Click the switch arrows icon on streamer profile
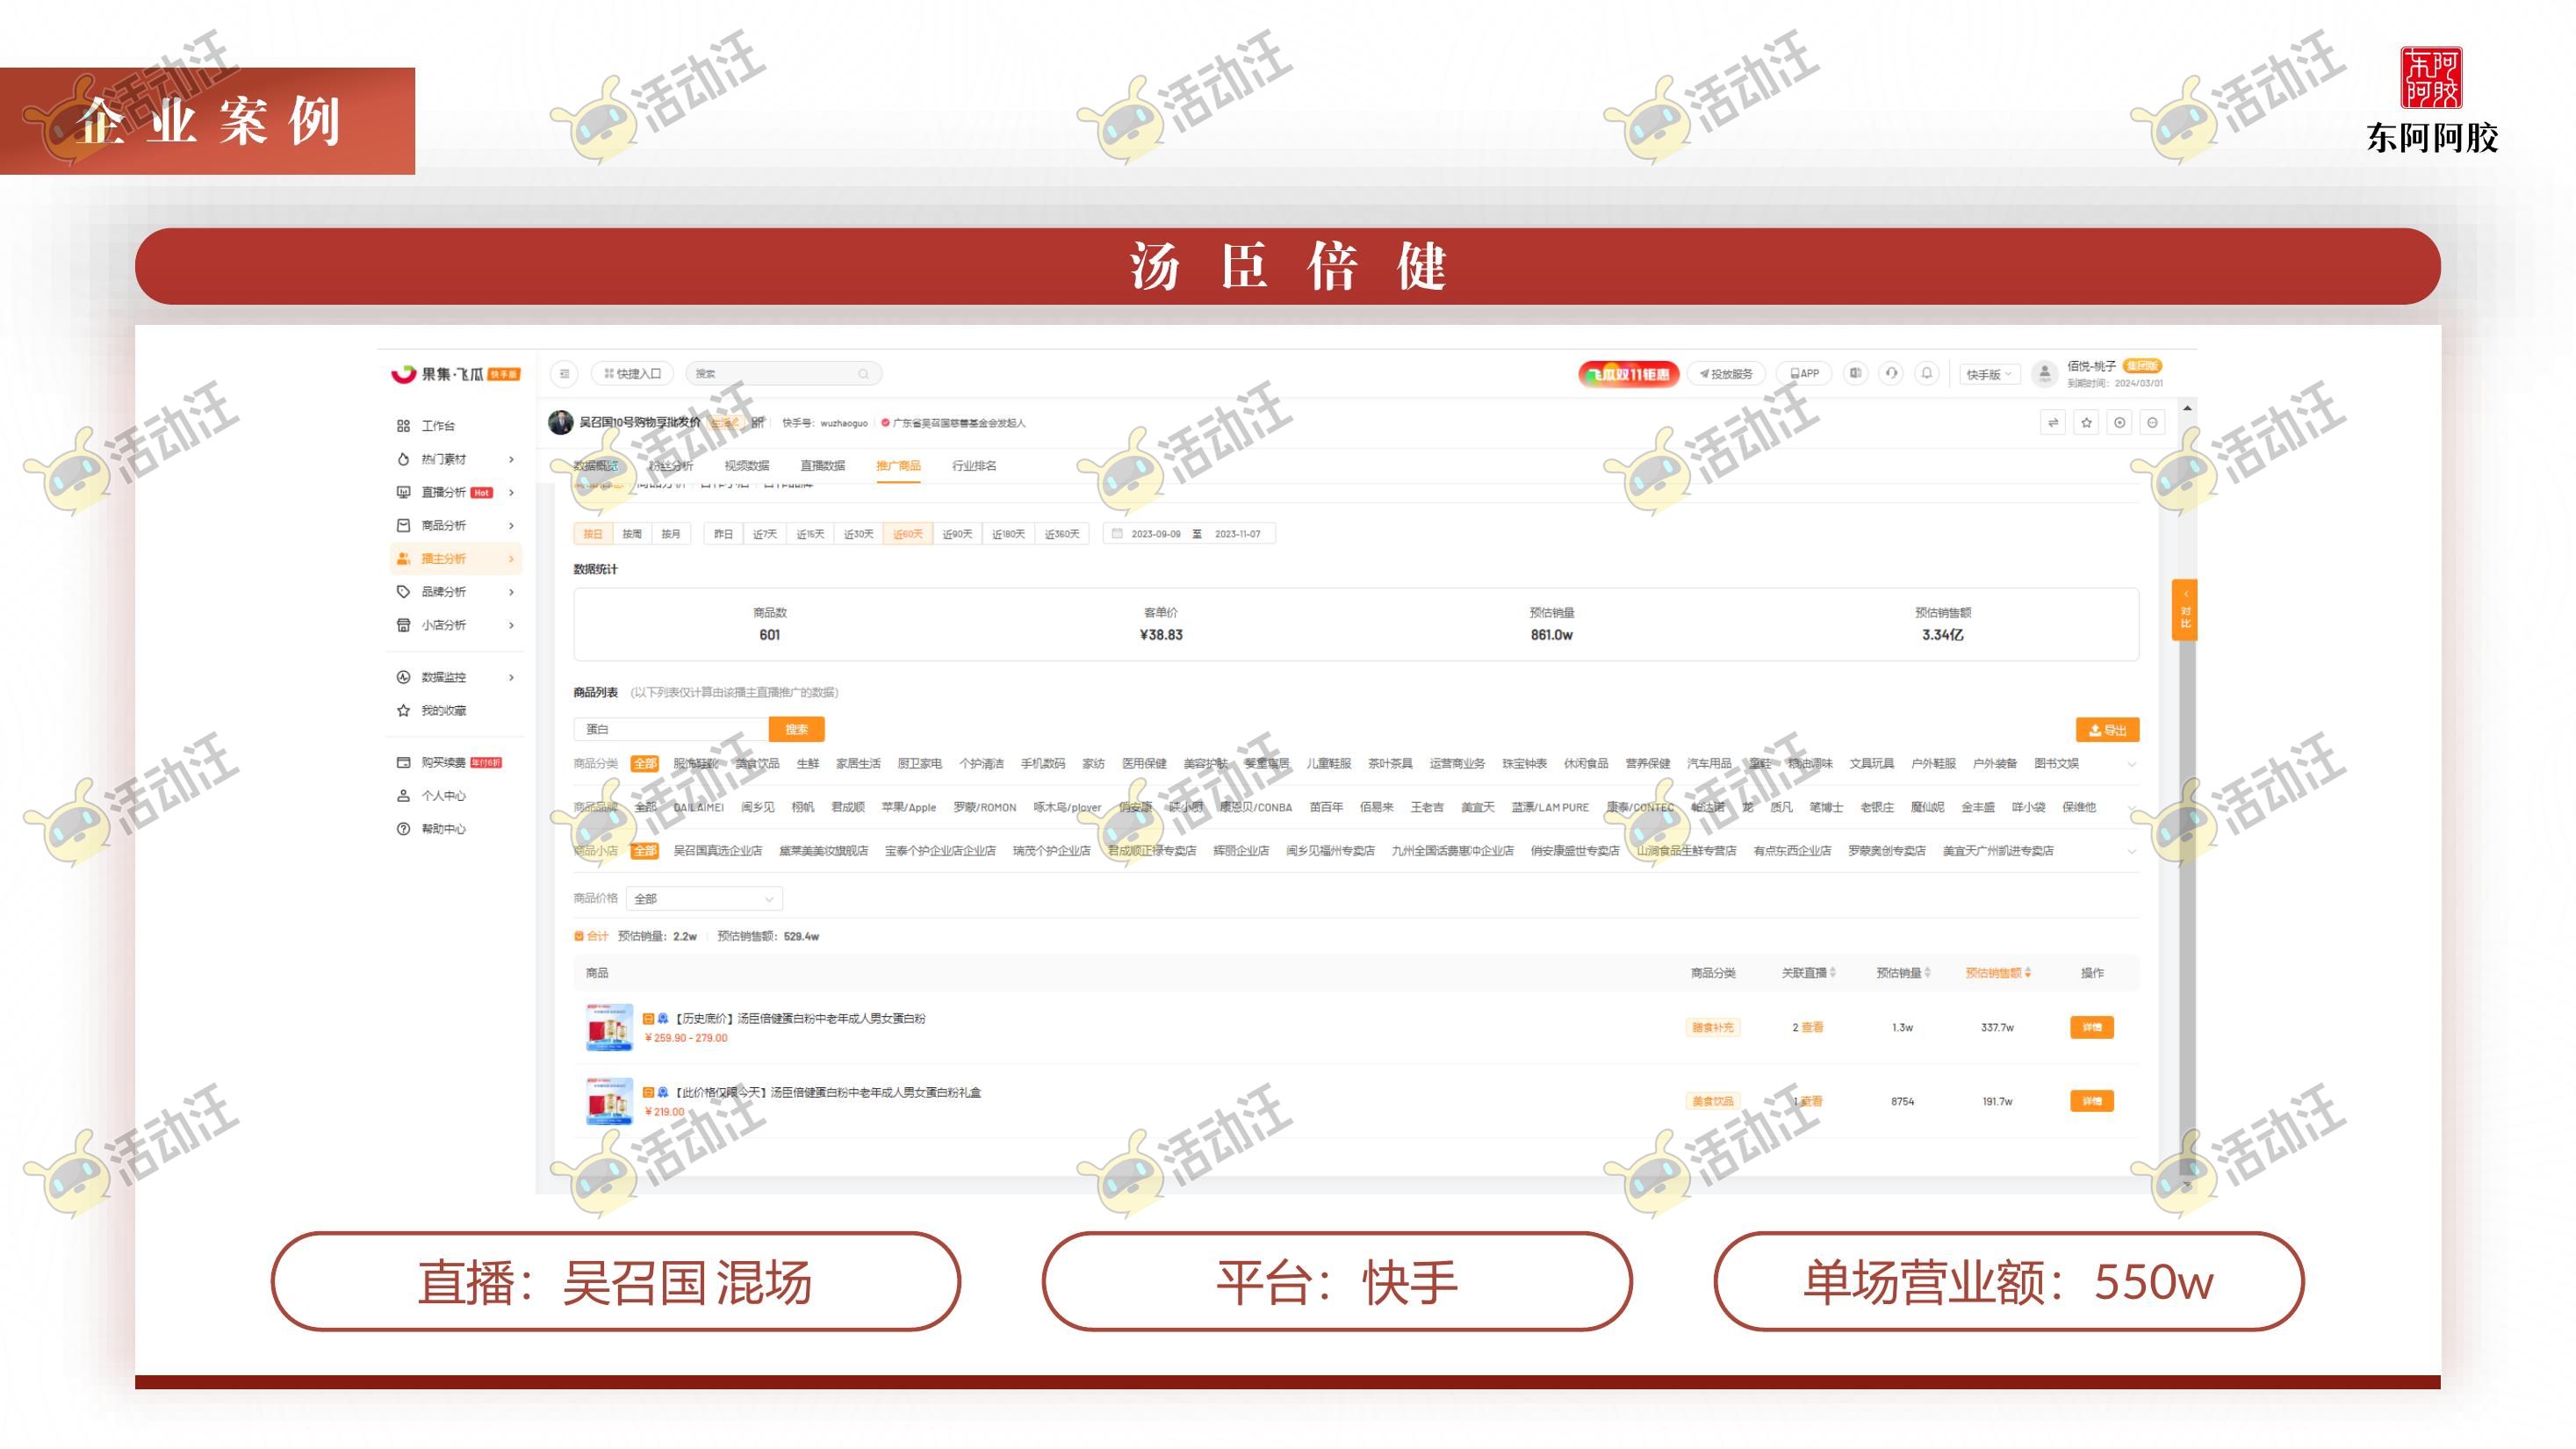 click(2053, 423)
